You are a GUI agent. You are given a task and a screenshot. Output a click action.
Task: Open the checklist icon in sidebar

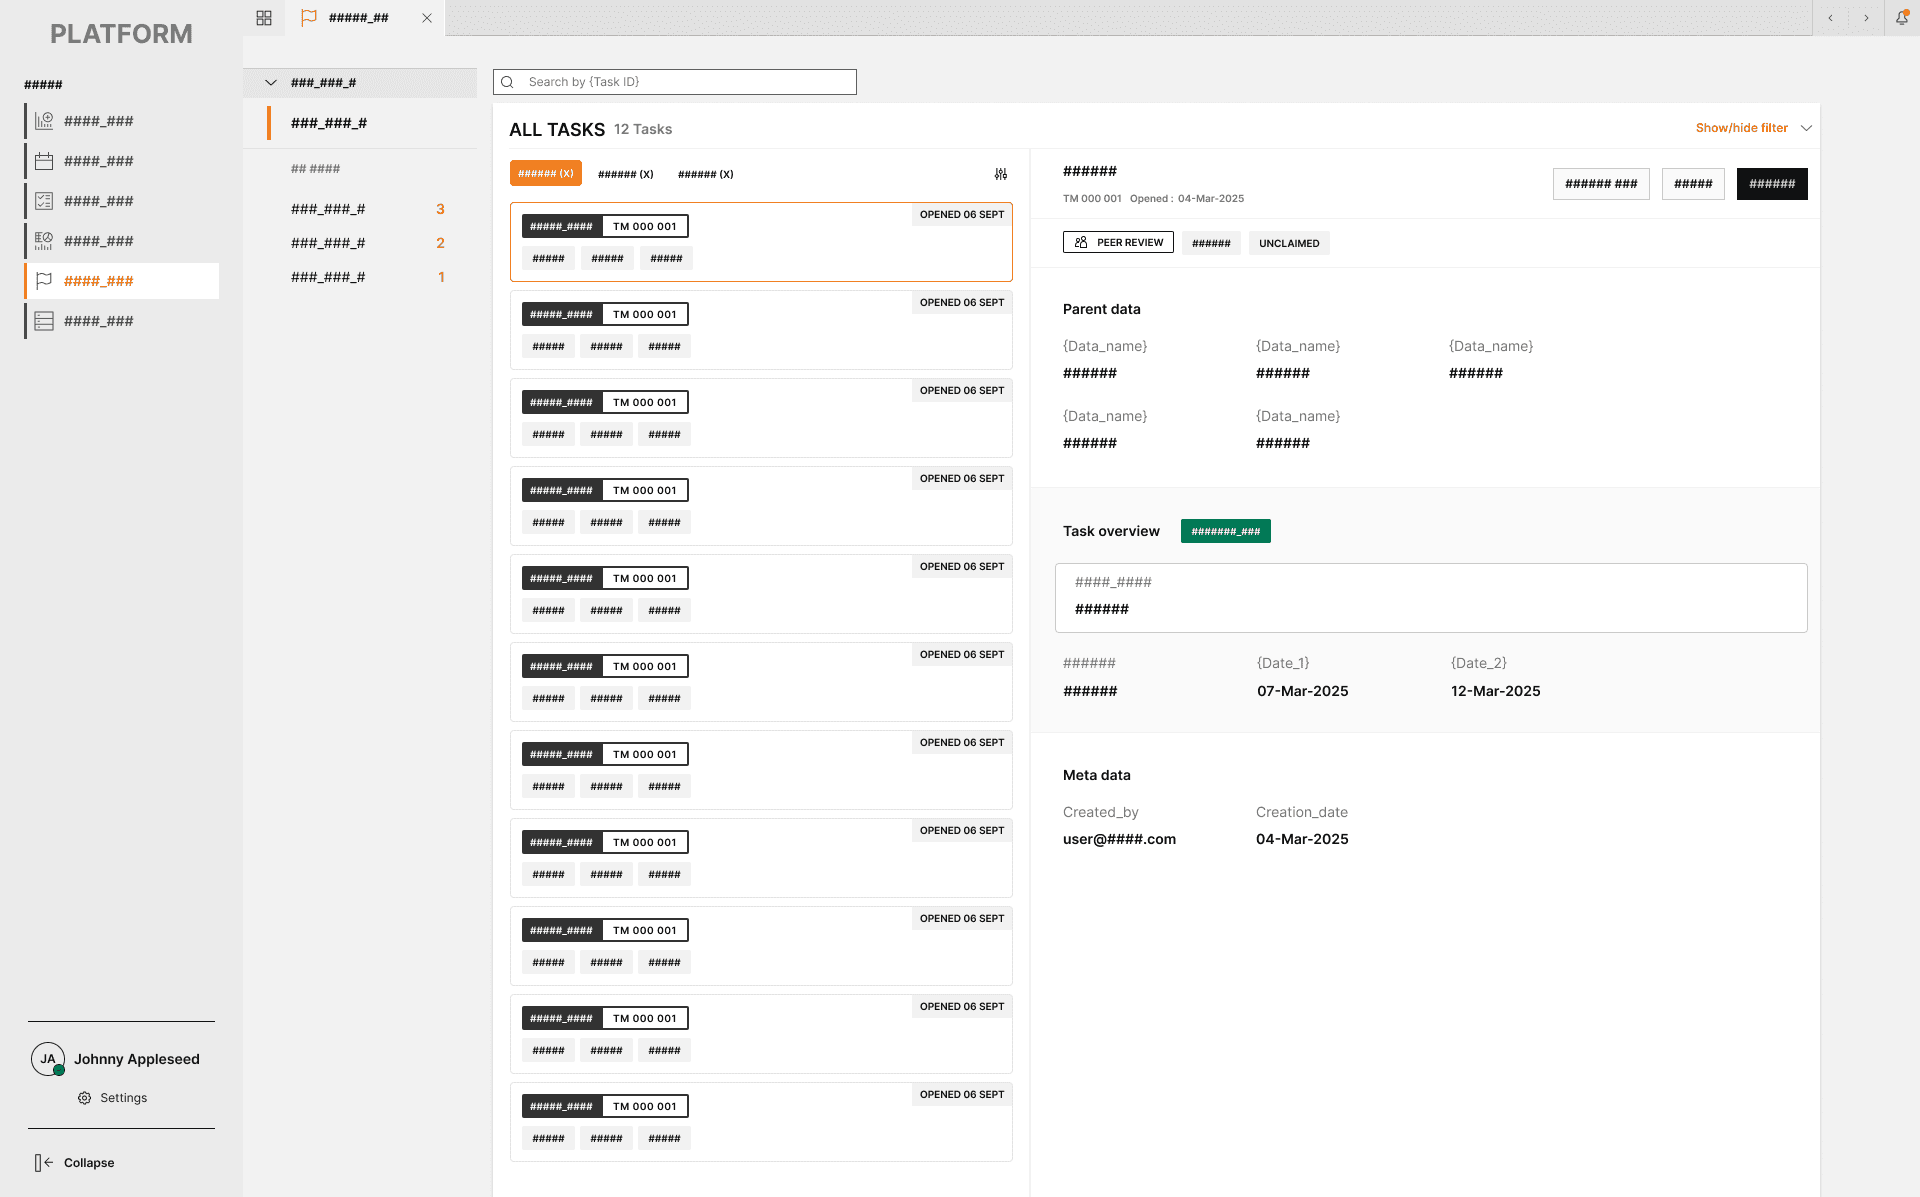click(x=44, y=201)
